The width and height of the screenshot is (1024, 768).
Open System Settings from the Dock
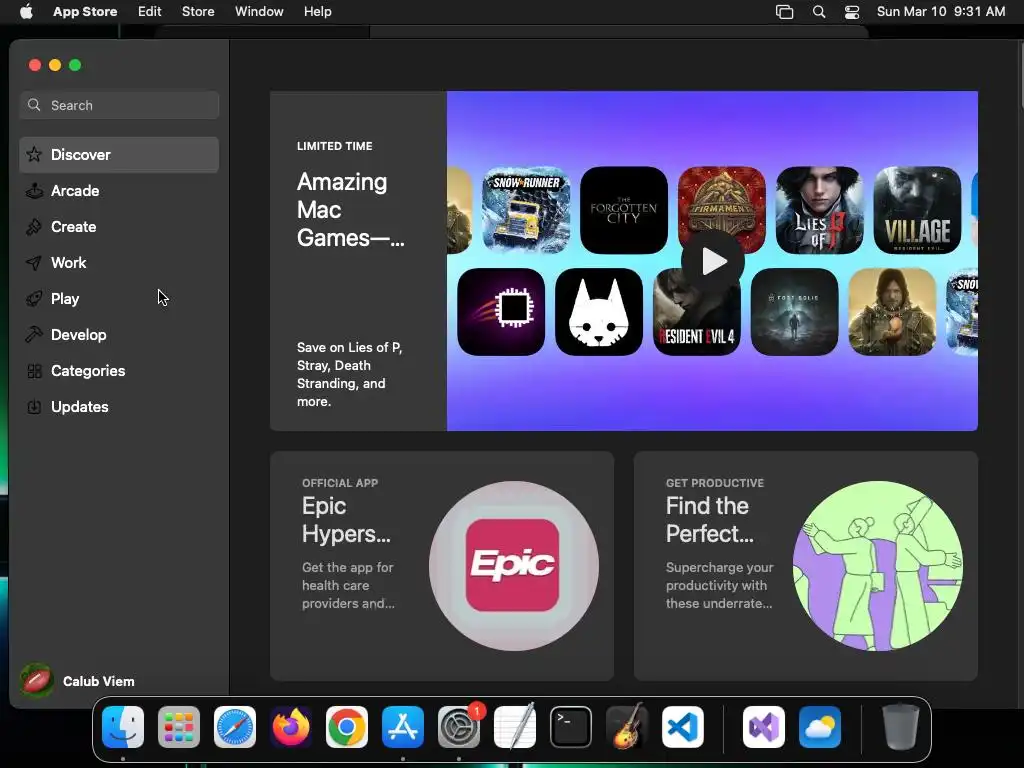(x=459, y=727)
